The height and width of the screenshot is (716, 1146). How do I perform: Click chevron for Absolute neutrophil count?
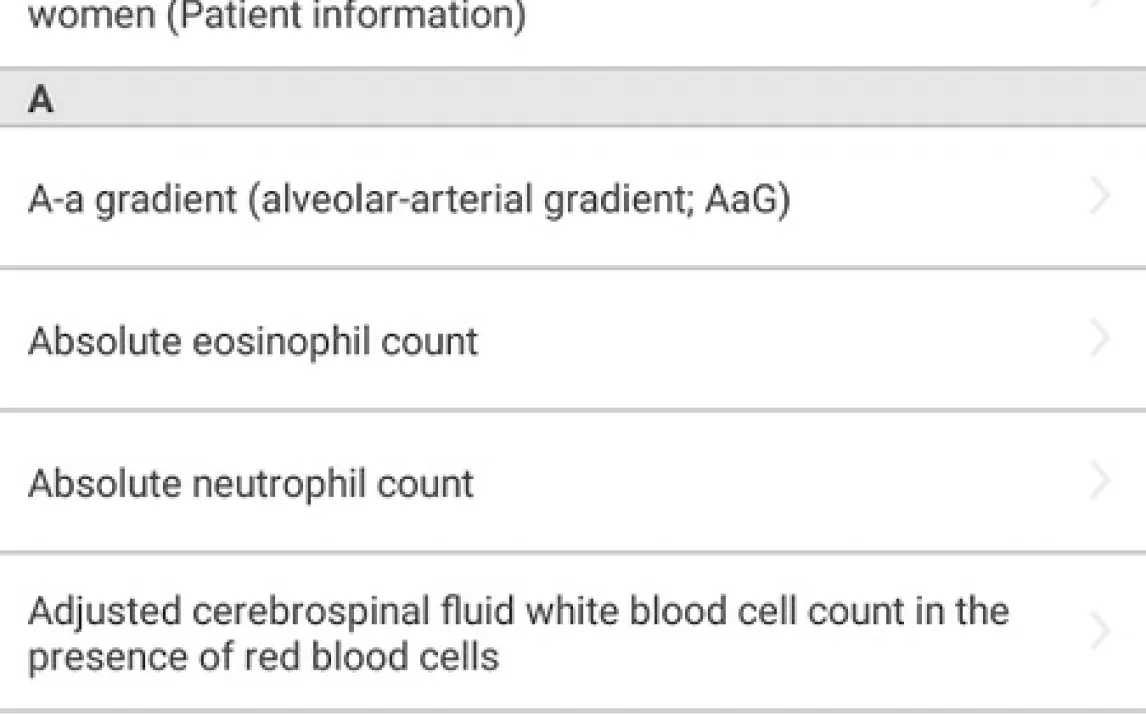tap(1099, 481)
